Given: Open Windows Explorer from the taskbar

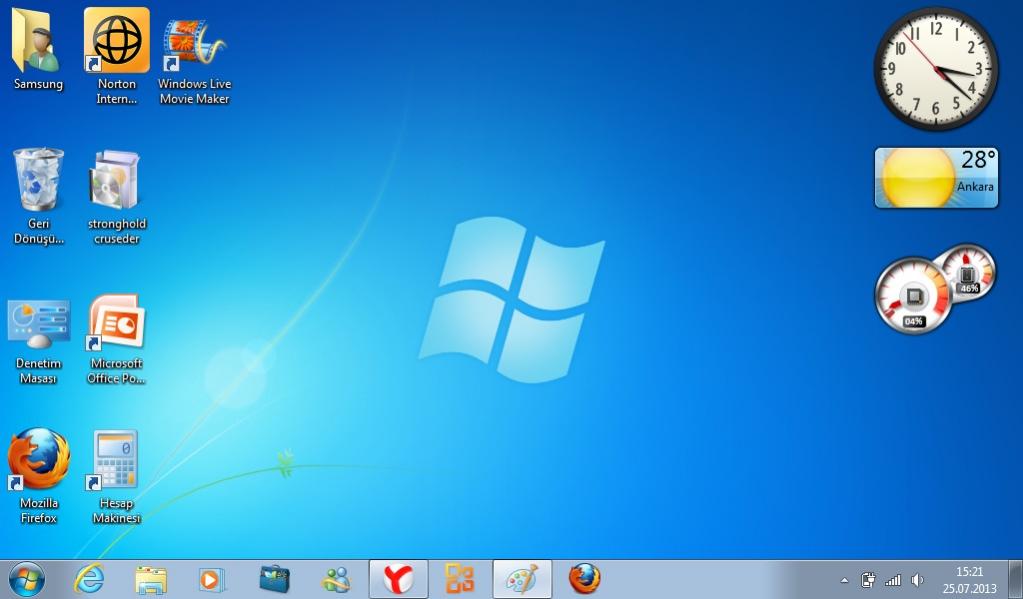Looking at the screenshot, I should click(151, 579).
